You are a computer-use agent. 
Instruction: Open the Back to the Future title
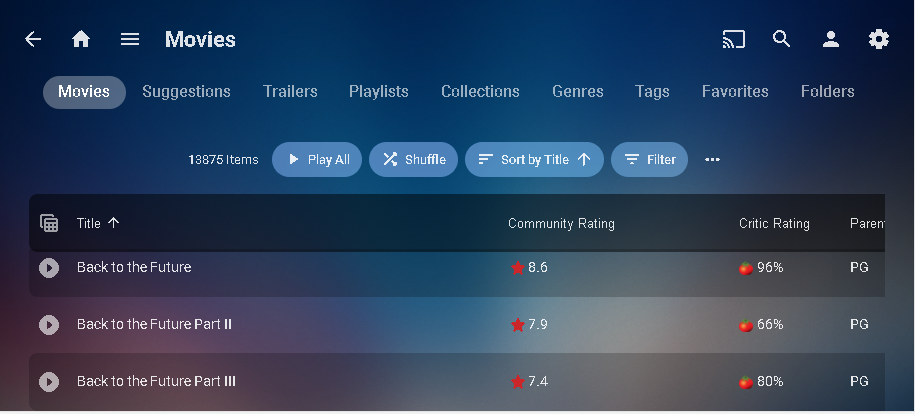[x=134, y=267]
